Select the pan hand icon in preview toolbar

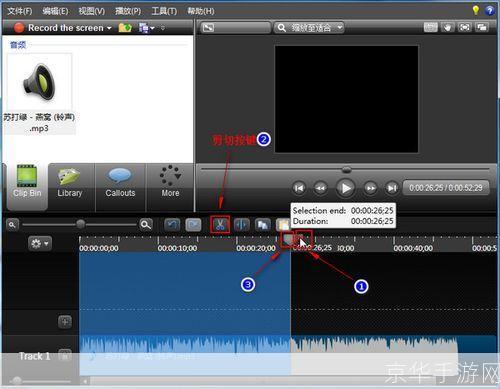[448, 27]
